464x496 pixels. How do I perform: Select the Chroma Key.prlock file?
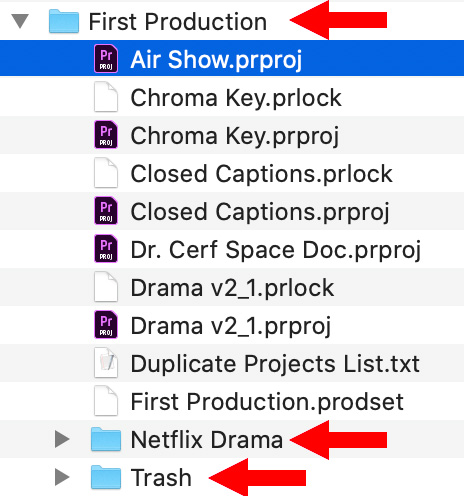[x=232, y=97]
